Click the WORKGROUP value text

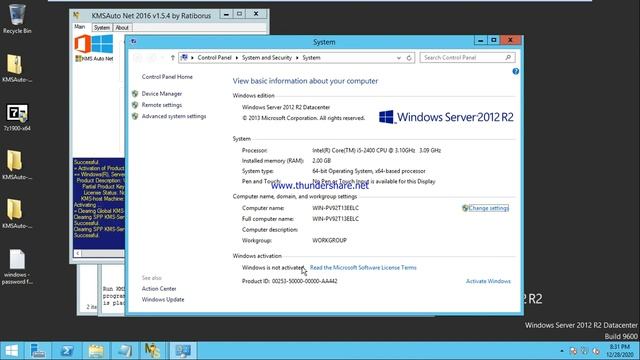click(329, 240)
